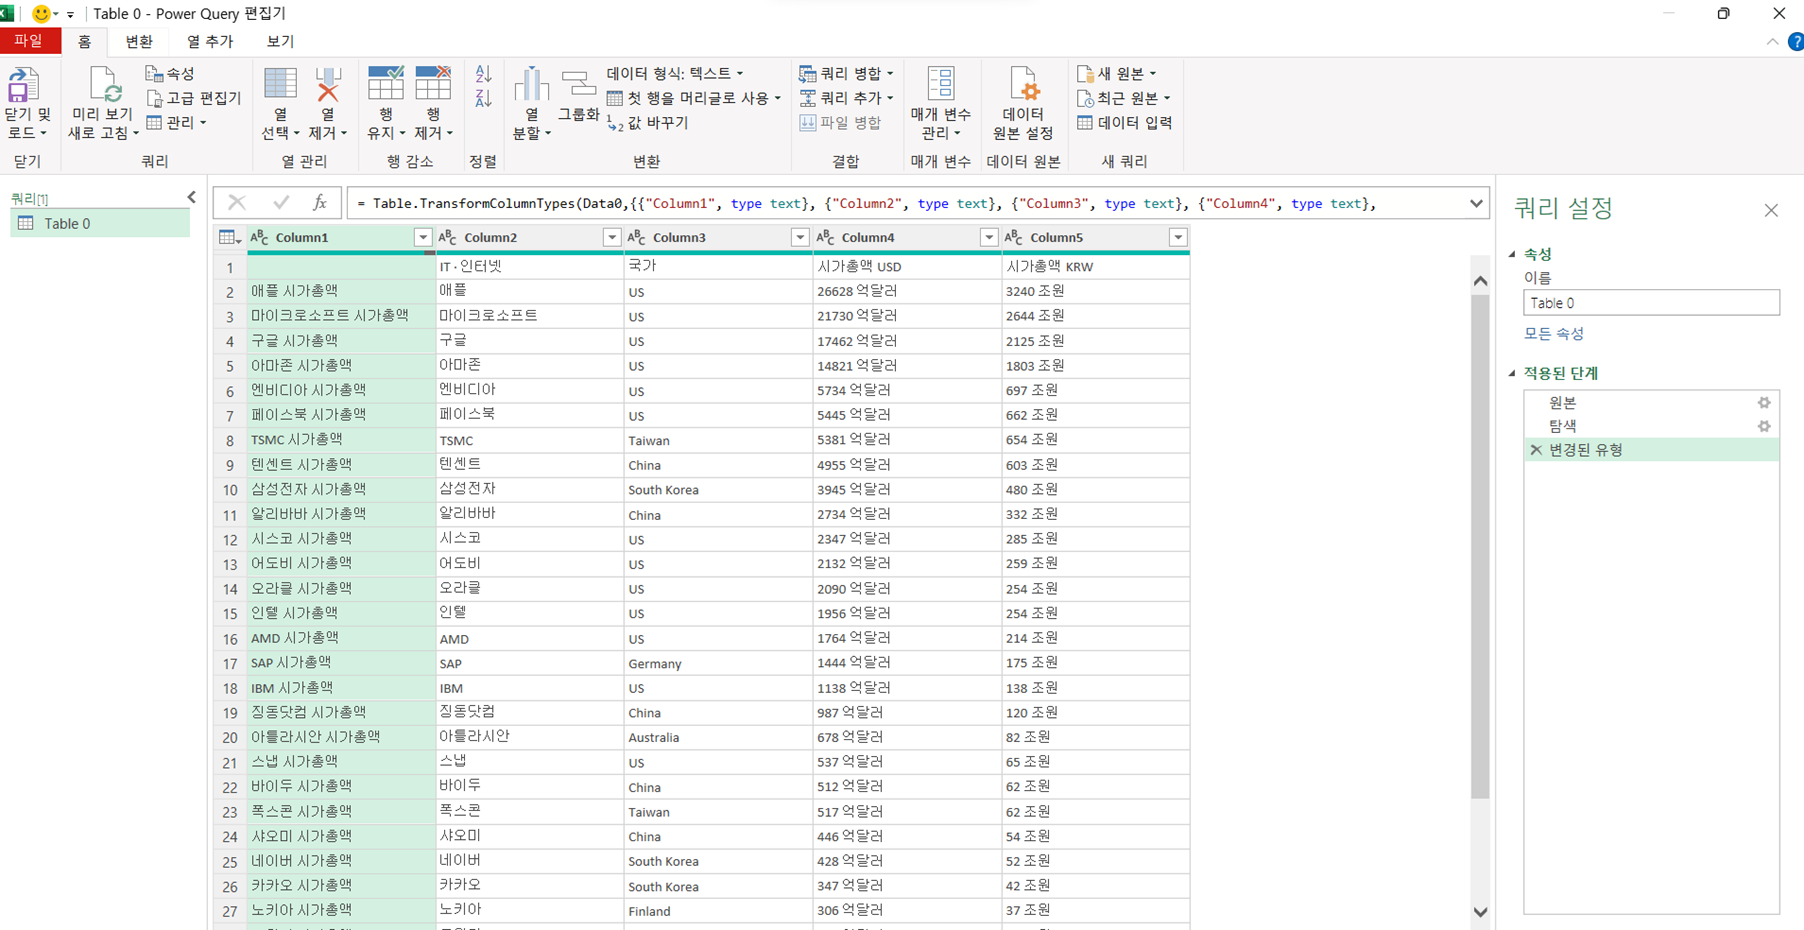Switch to the Home (홈) tab

pyautogui.click(x=84, y=41)
